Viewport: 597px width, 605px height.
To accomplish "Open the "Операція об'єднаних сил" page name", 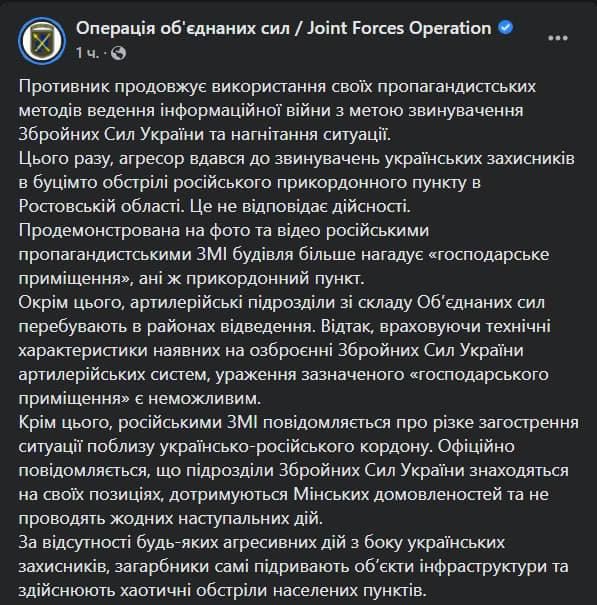I will pos(183,29).
